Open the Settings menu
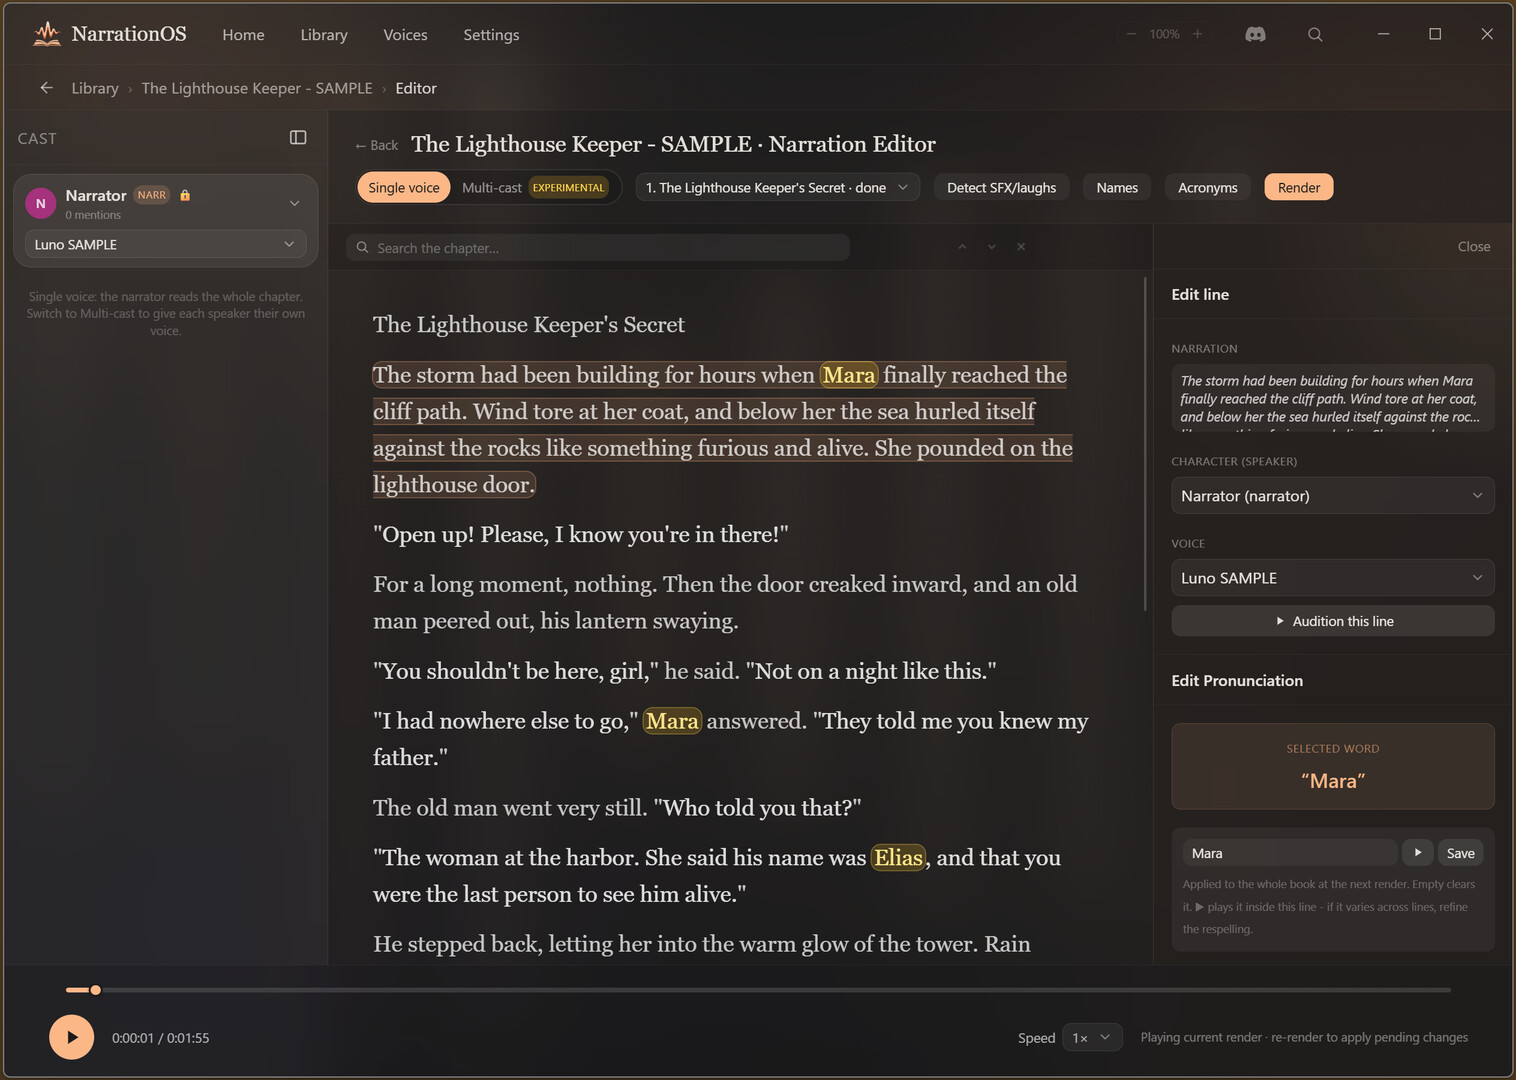Screen dimensions: 1516x1080 (491, 35)
